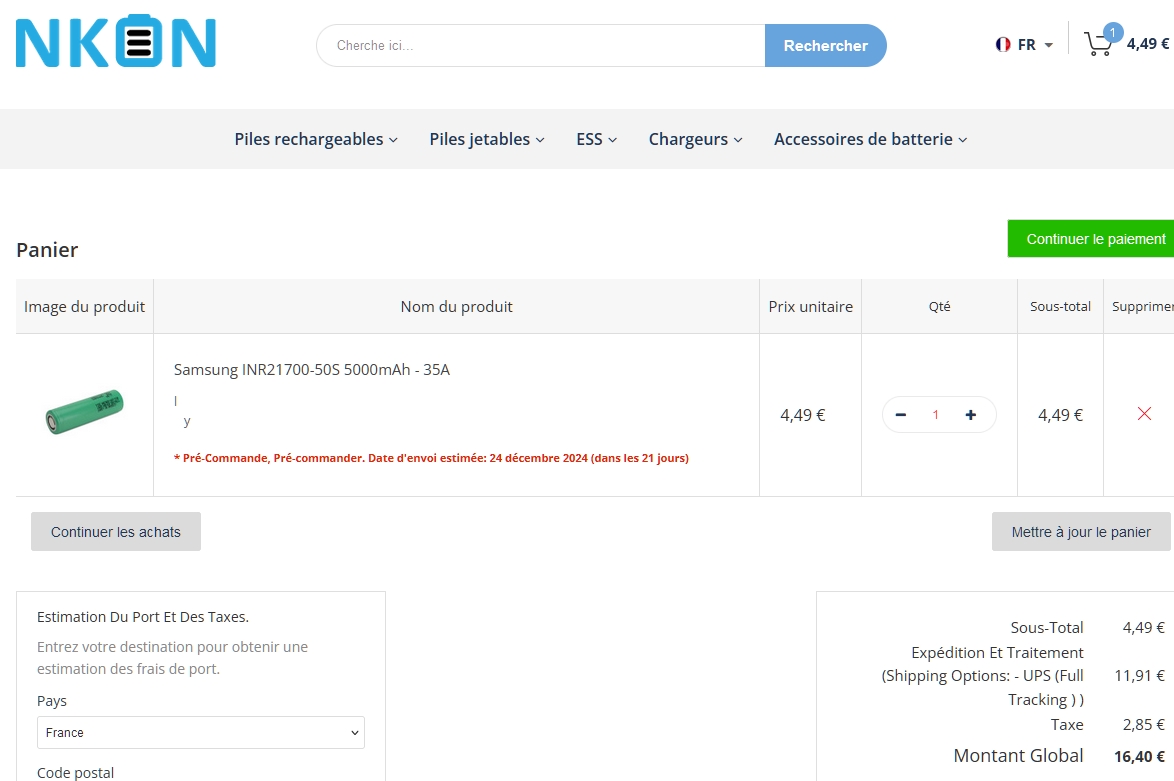1174x781 pixels.
Task: Open Piles jetables menu
Action: click(487, 139)
